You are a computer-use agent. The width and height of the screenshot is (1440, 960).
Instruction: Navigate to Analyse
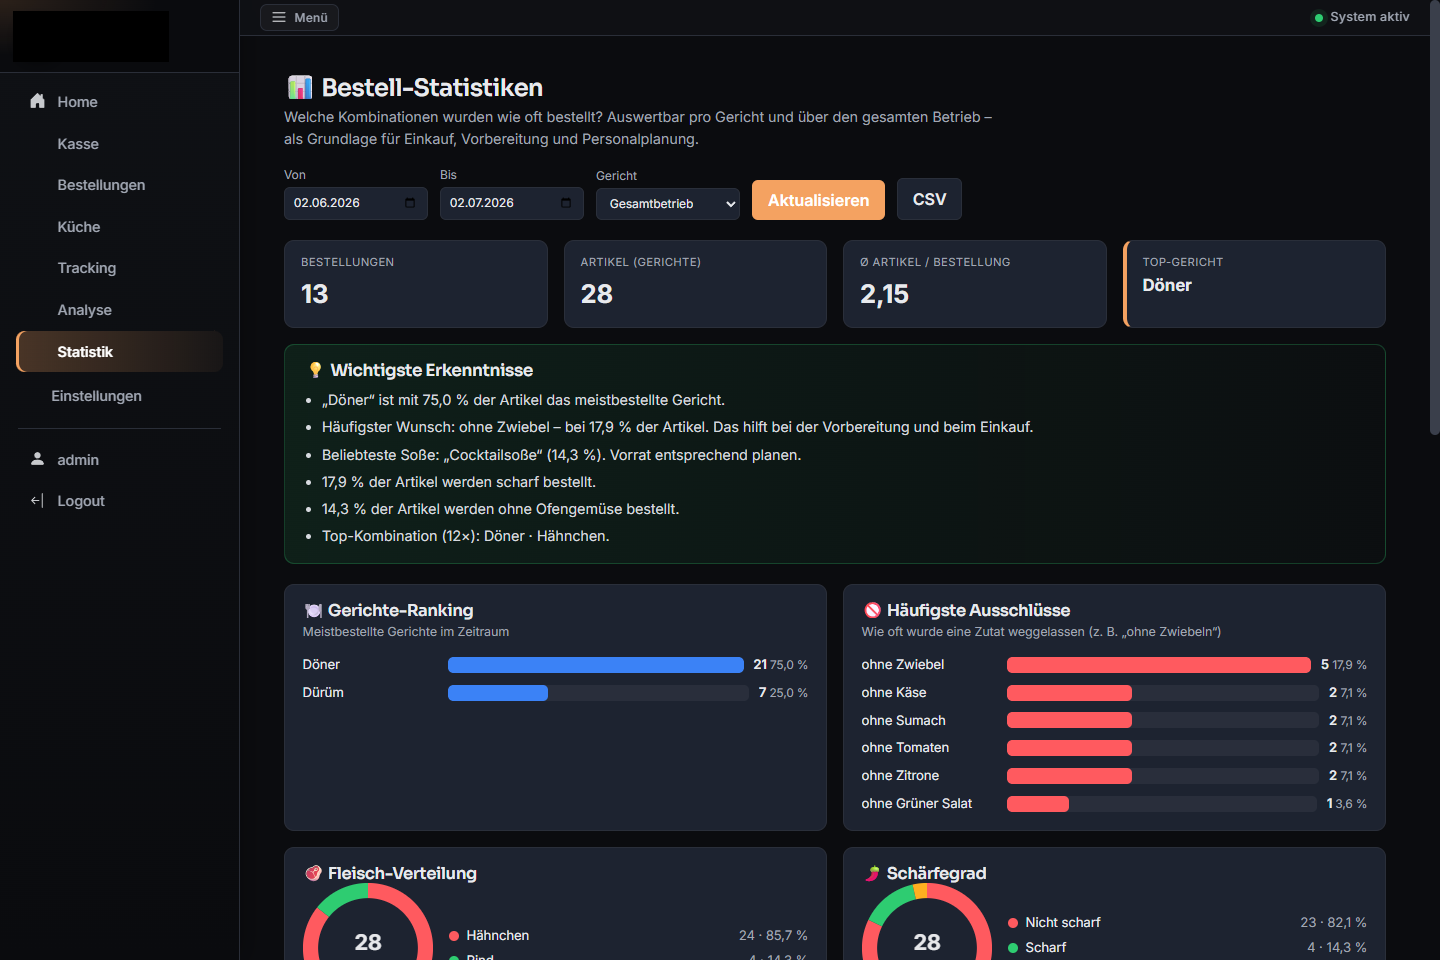coord(119,310)
